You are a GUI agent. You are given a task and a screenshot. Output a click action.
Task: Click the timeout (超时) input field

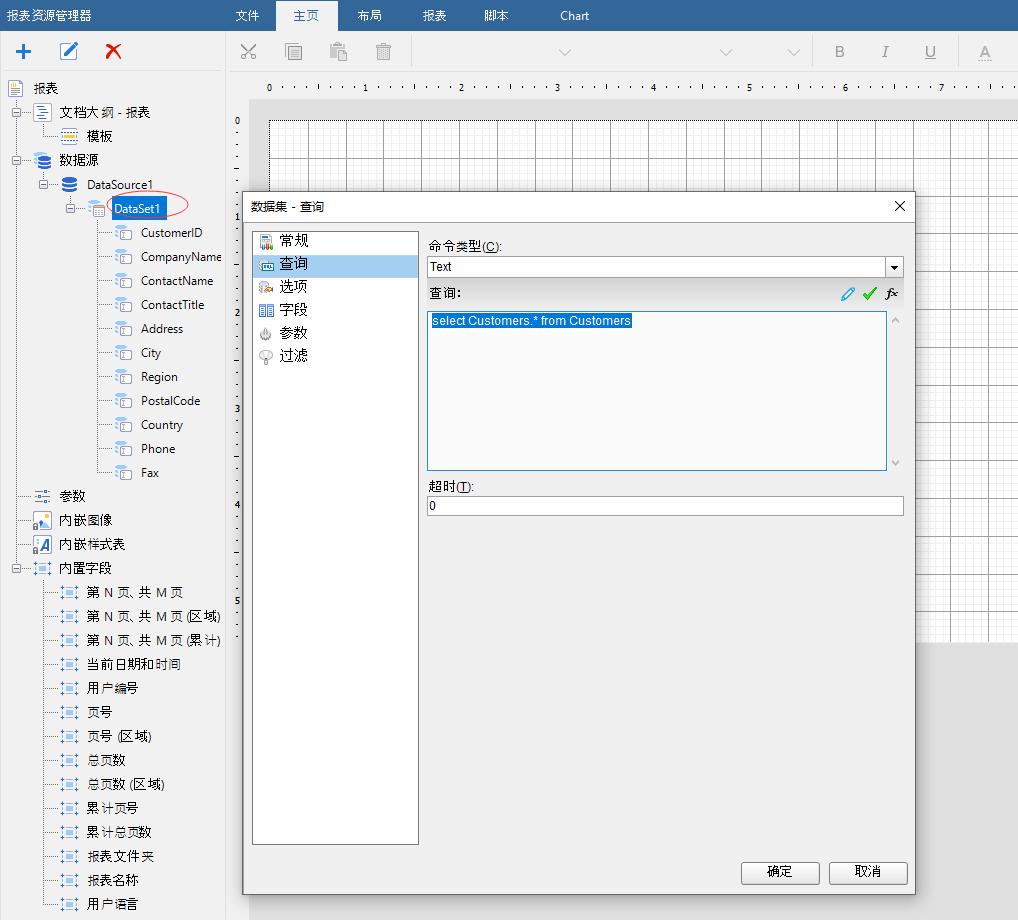pos(664,506)
